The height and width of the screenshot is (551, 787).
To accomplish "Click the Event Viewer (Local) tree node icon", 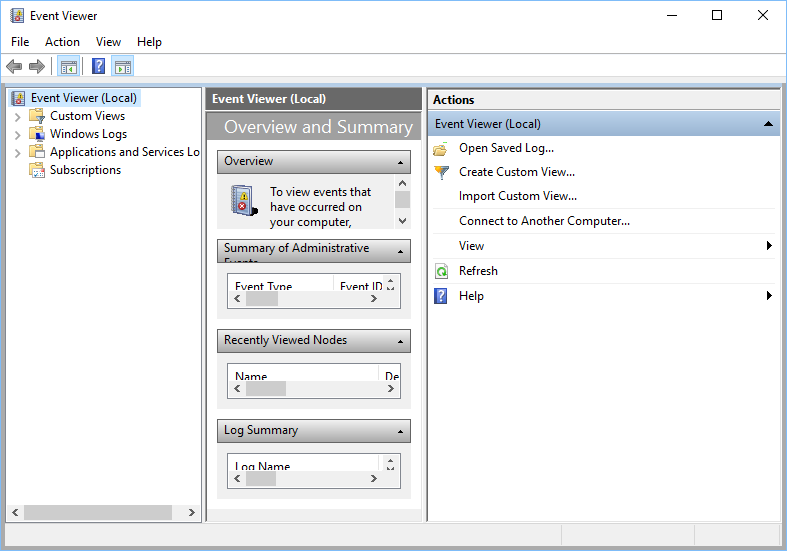I will [18, 98].
